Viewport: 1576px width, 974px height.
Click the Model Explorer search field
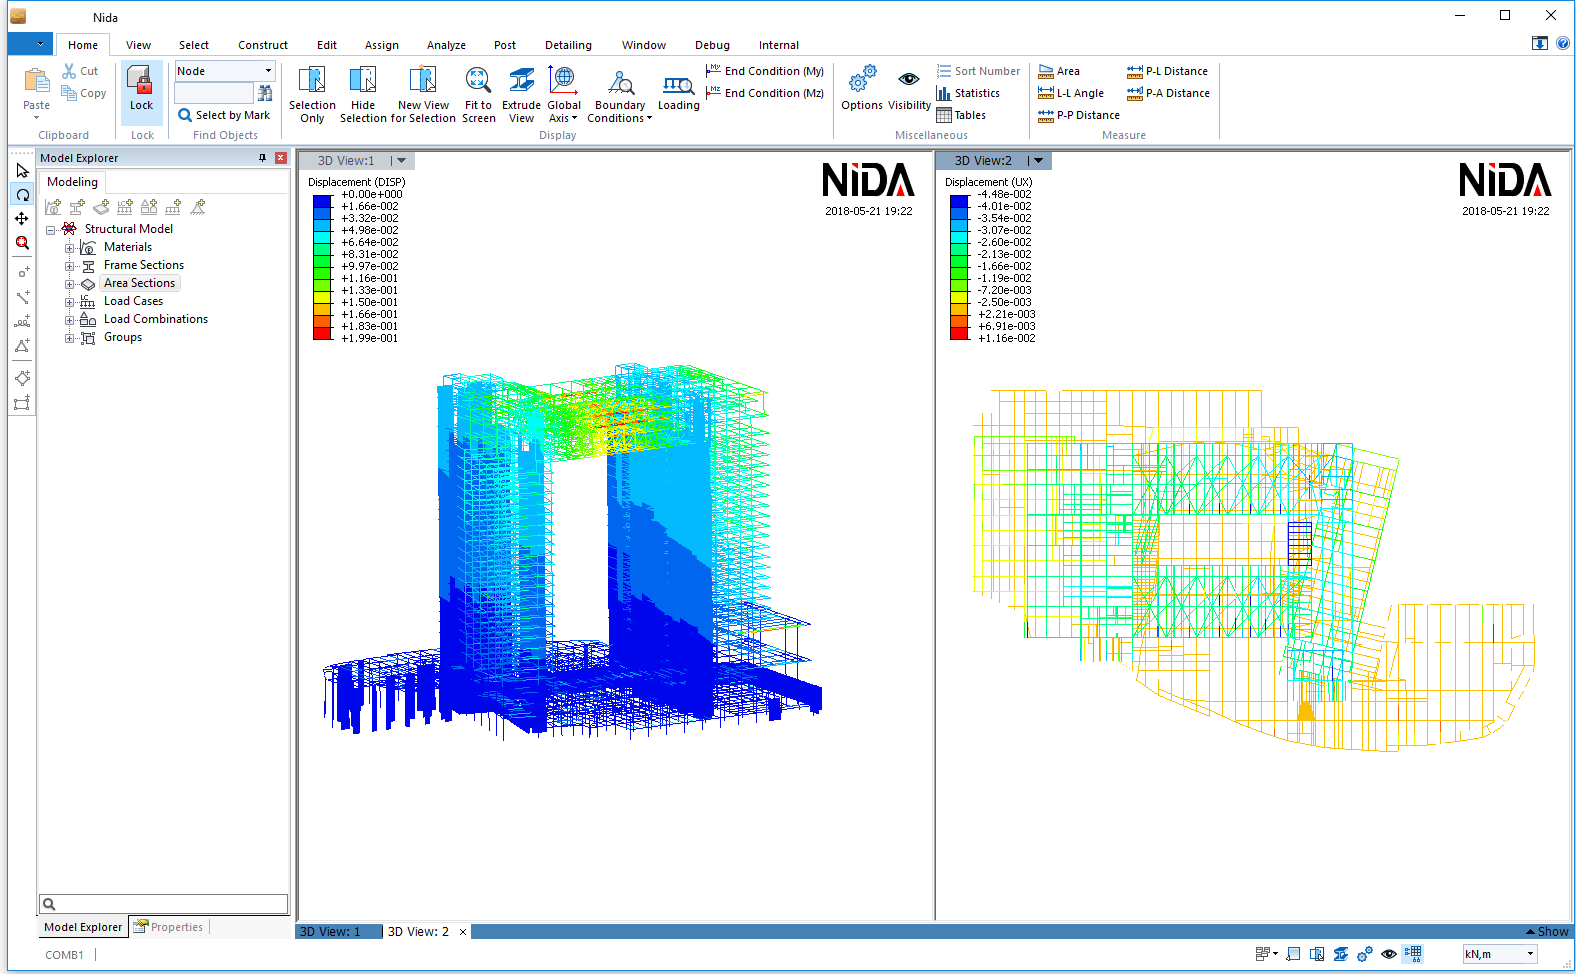click(x=164, y=904)
